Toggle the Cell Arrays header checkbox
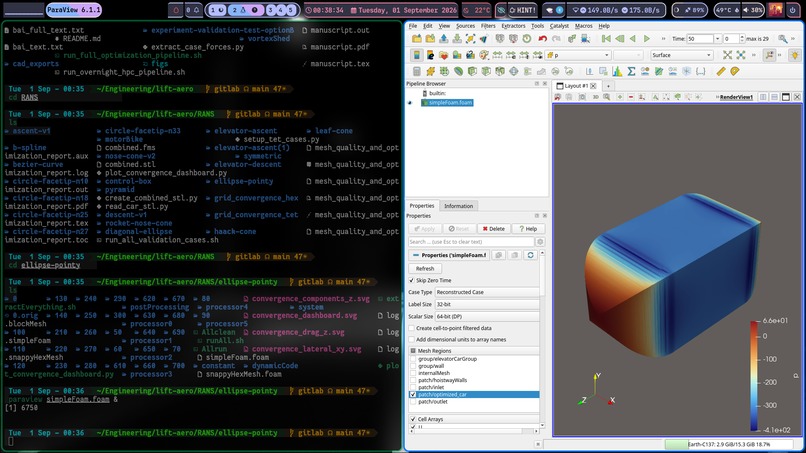 pos(413,419)
